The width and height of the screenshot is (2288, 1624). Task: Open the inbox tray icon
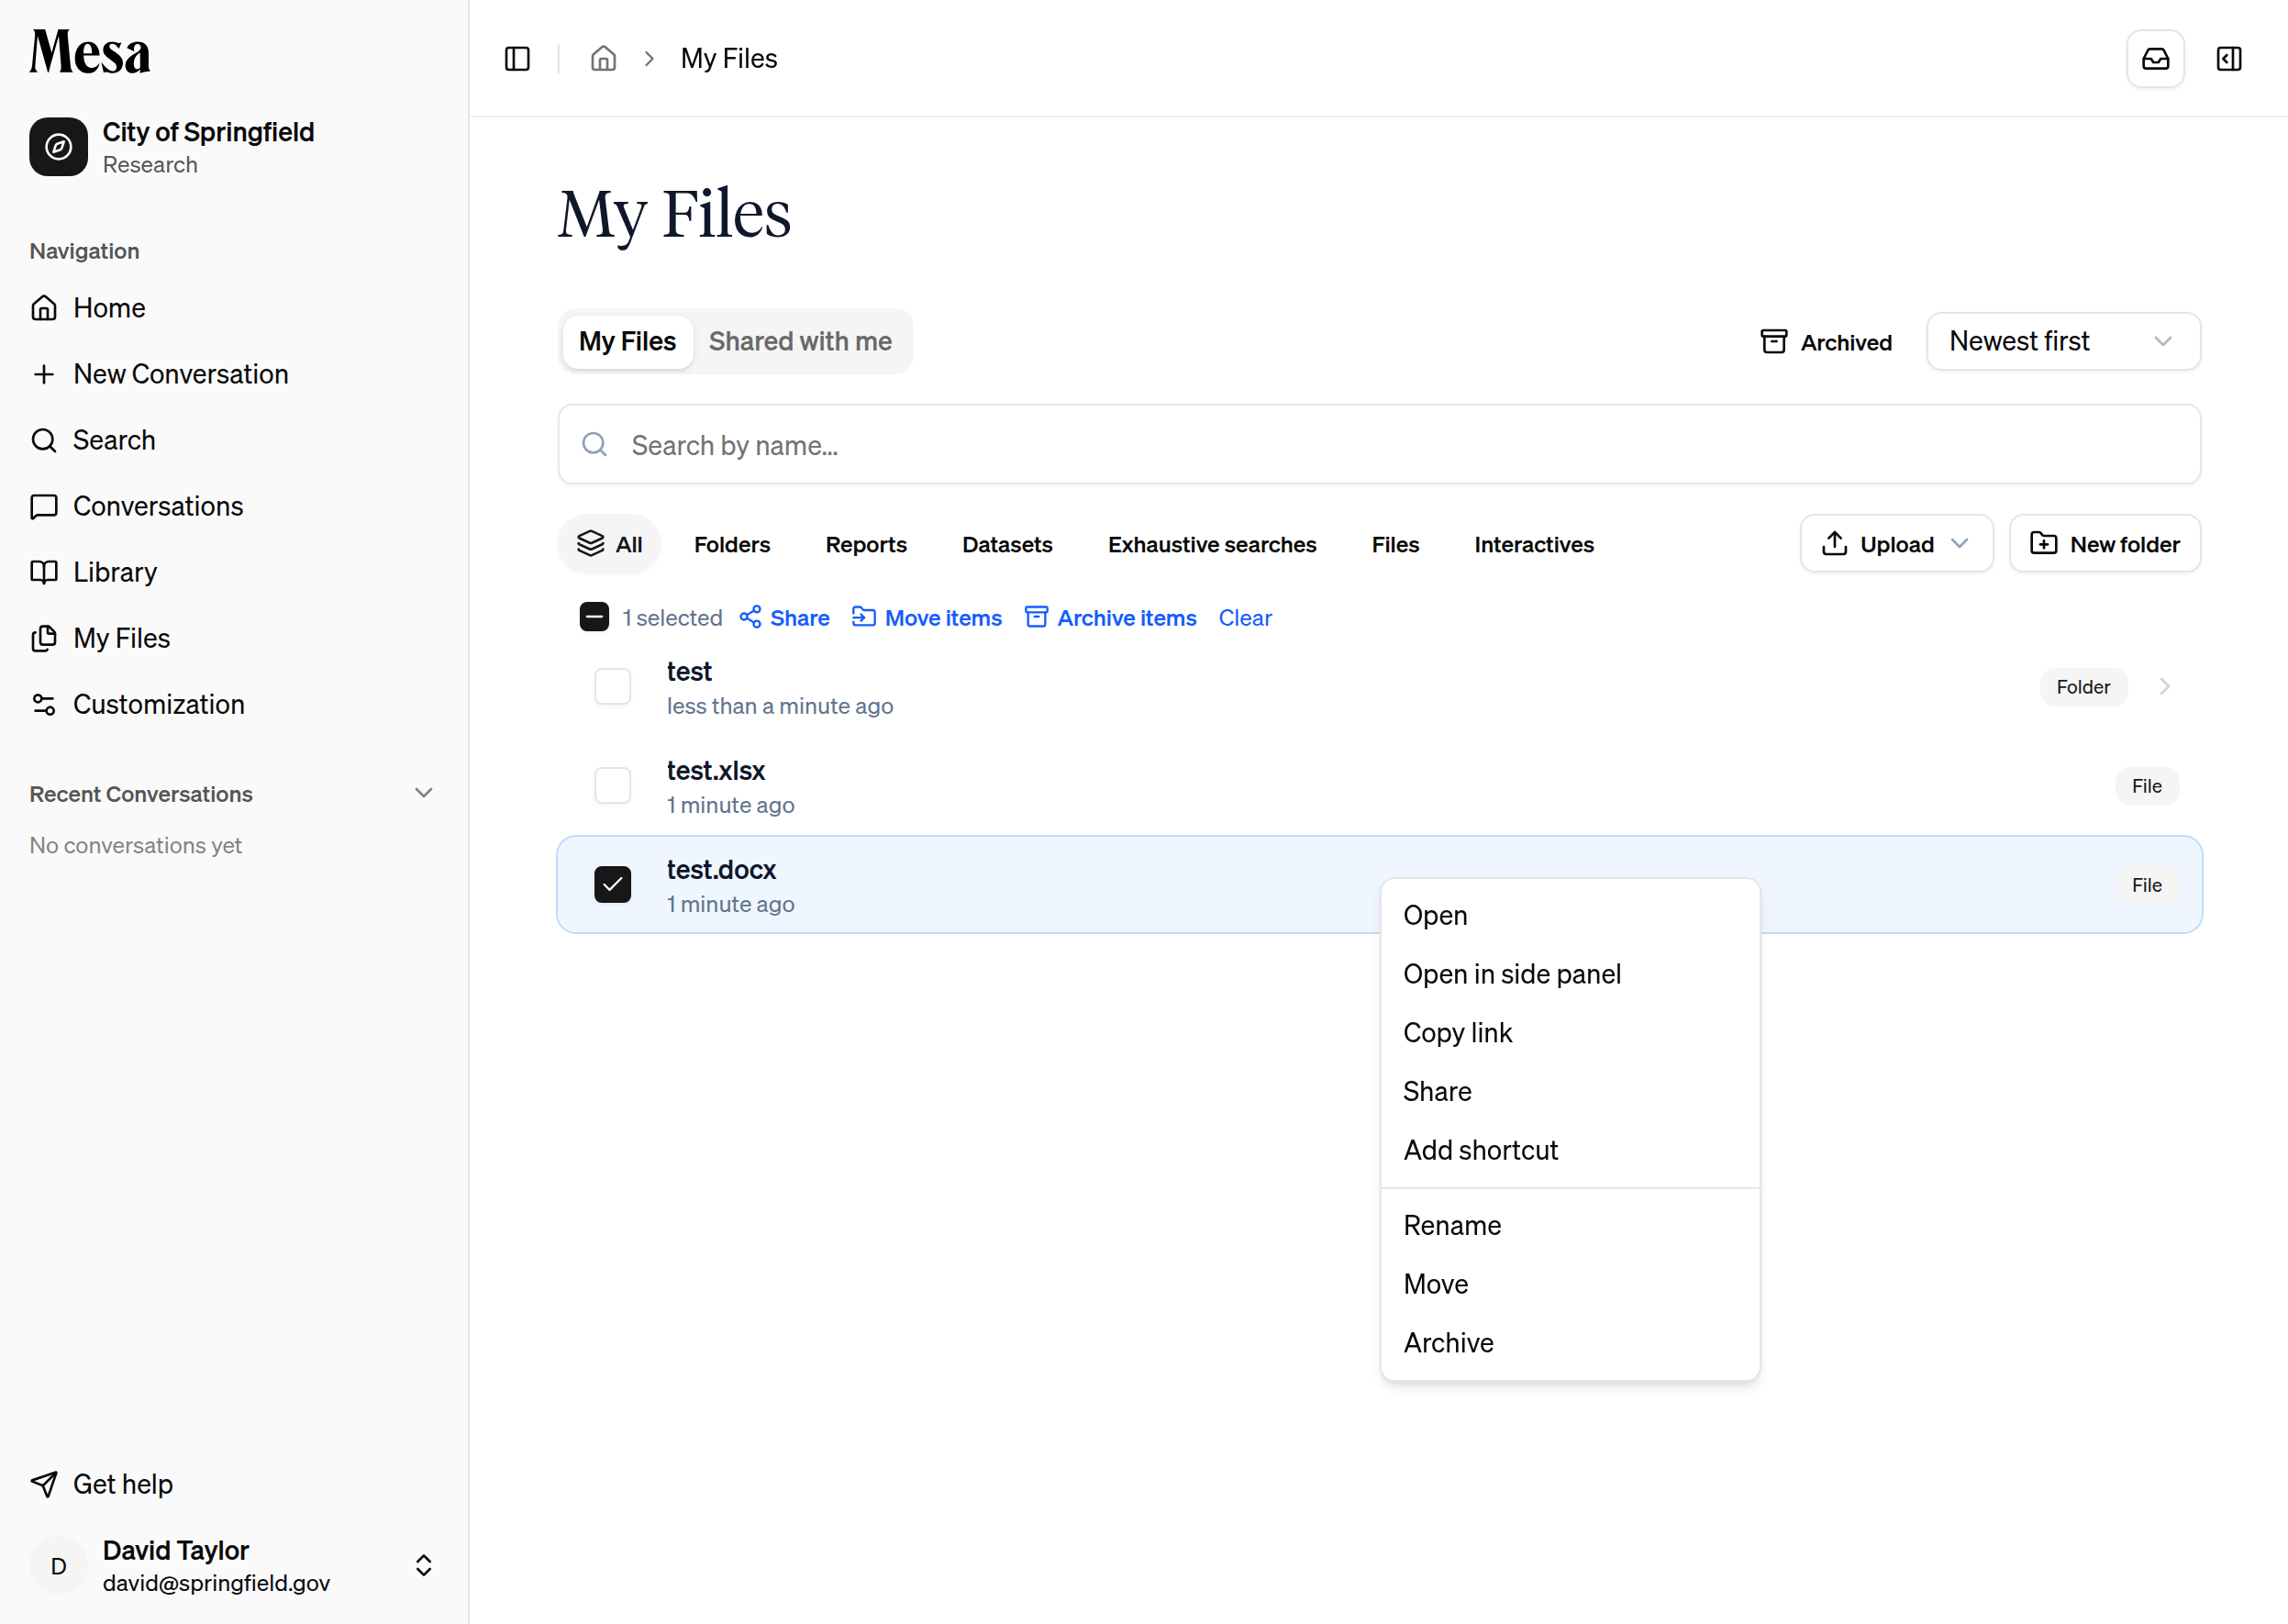(2155, 59)
